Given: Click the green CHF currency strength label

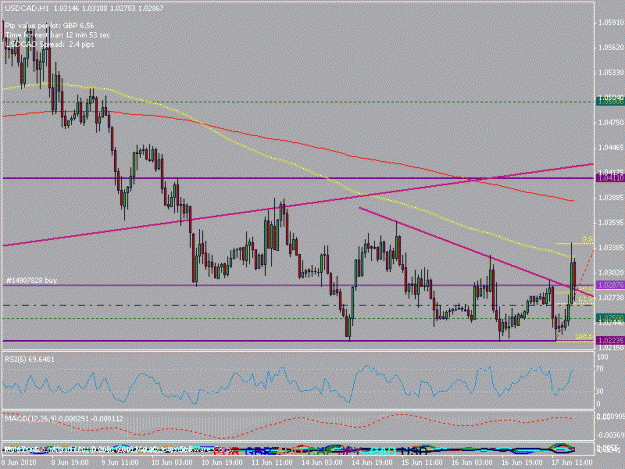Looking at the screenshot, I should (x=320, y=451).
